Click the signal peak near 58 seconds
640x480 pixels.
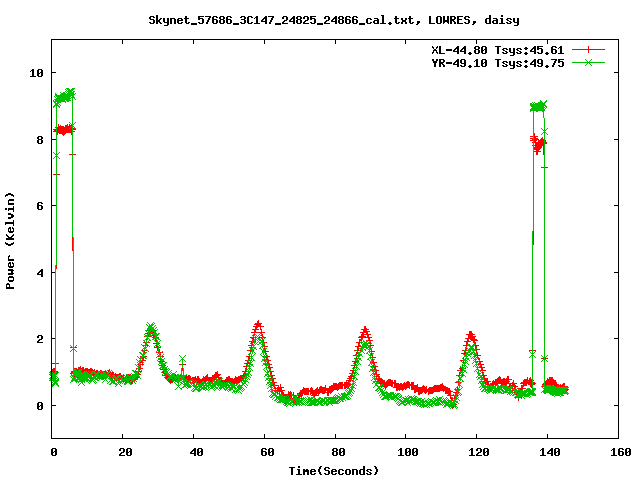click(258, 326)
